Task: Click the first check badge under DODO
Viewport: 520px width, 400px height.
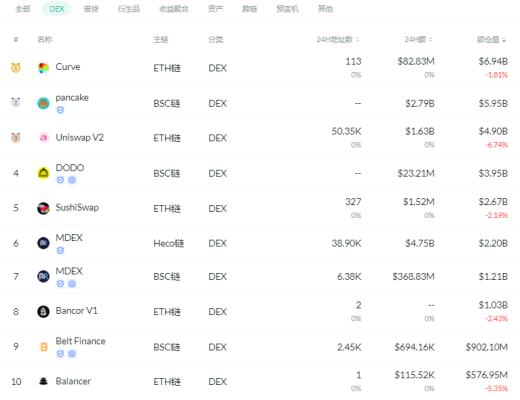Action: (60, 180)
